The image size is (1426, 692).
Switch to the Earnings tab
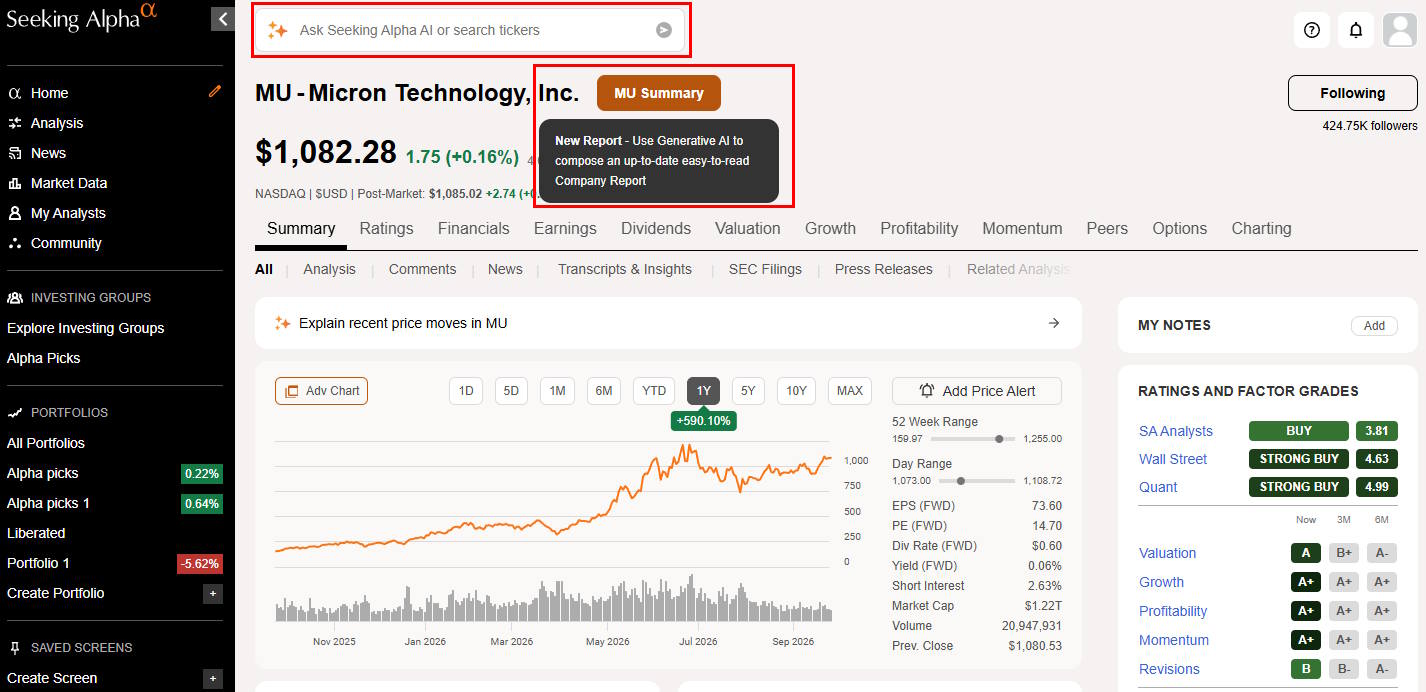click(565, 228)
